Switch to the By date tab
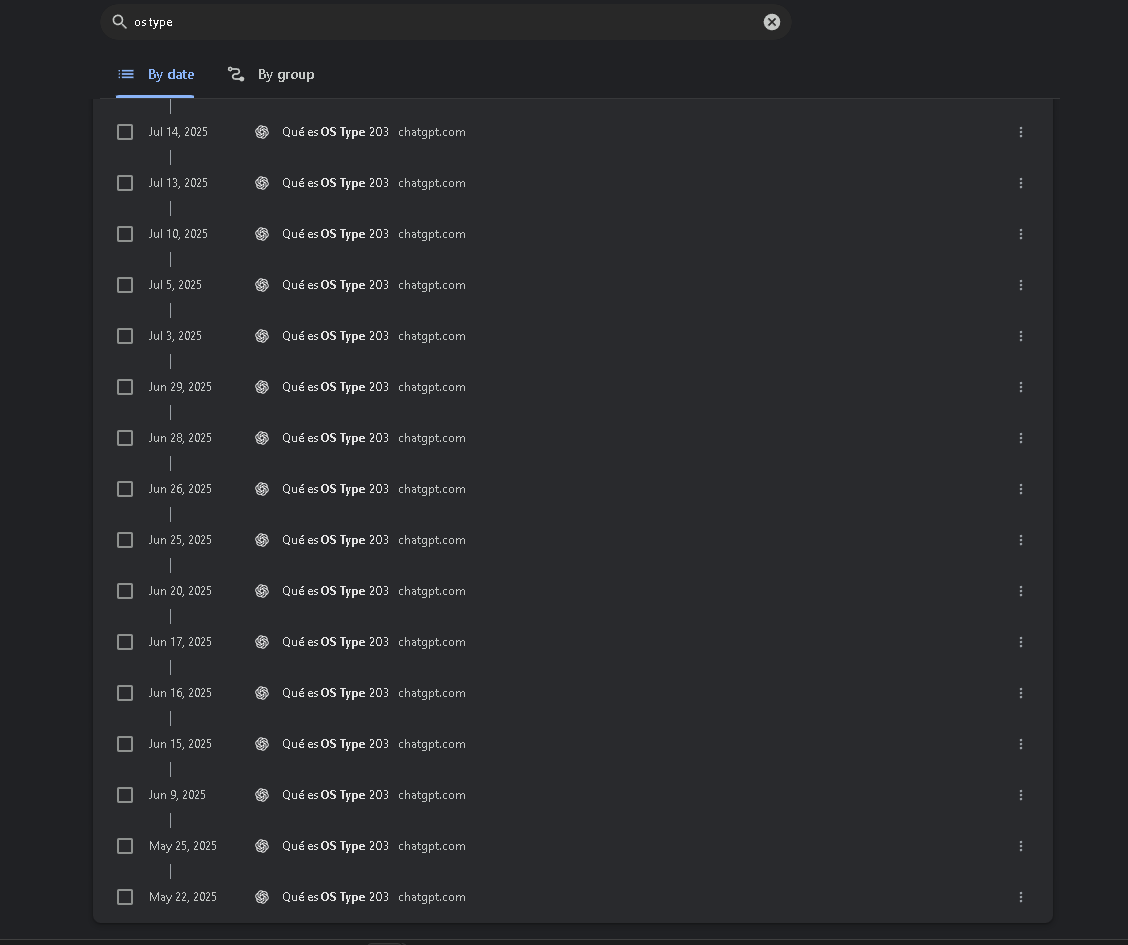Screen dimensions: 1128x945 coord(155,74)
